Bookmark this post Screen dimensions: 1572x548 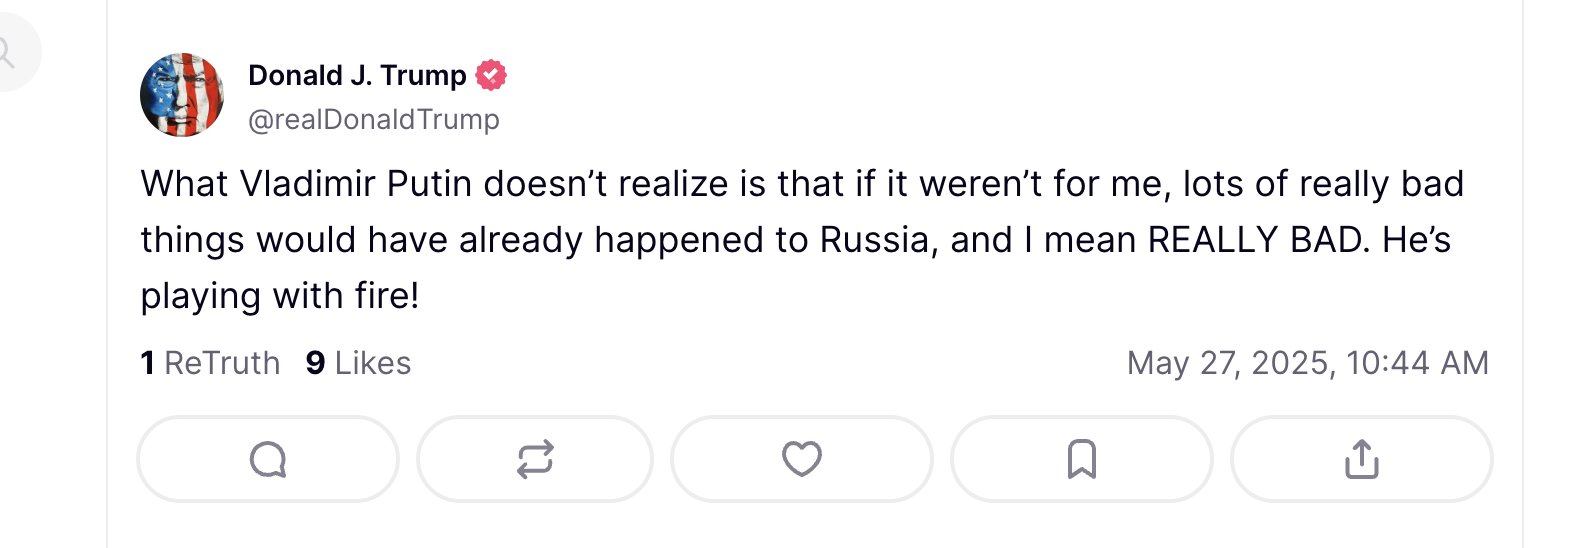[1081, 460]
